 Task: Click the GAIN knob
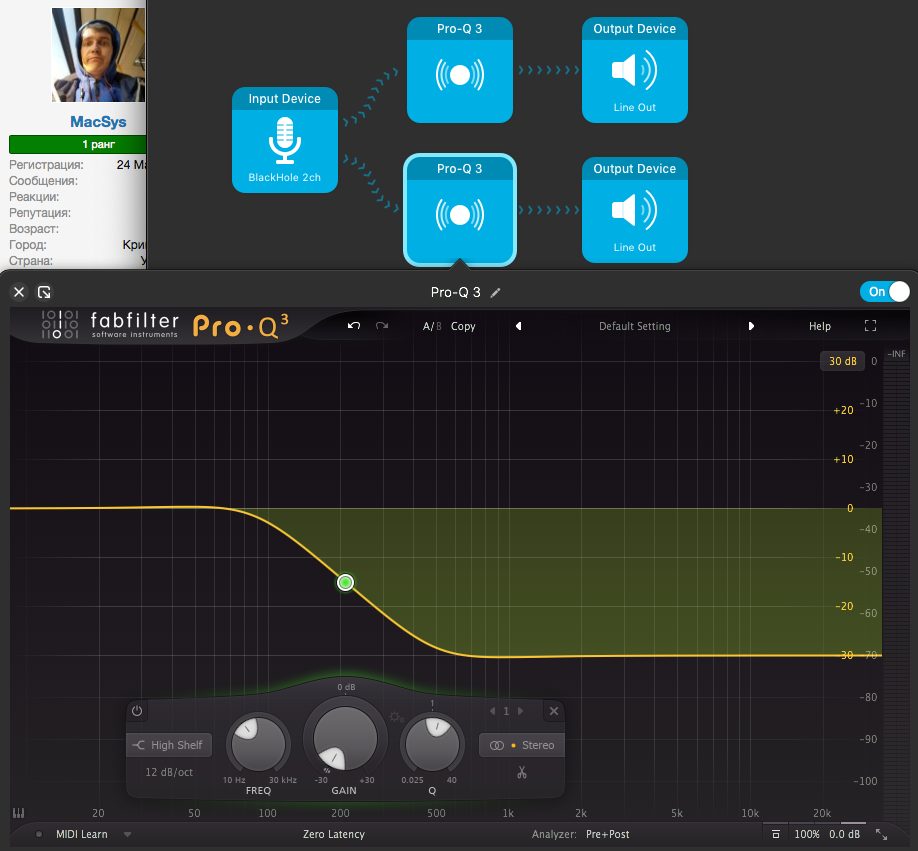click(345, 738)
